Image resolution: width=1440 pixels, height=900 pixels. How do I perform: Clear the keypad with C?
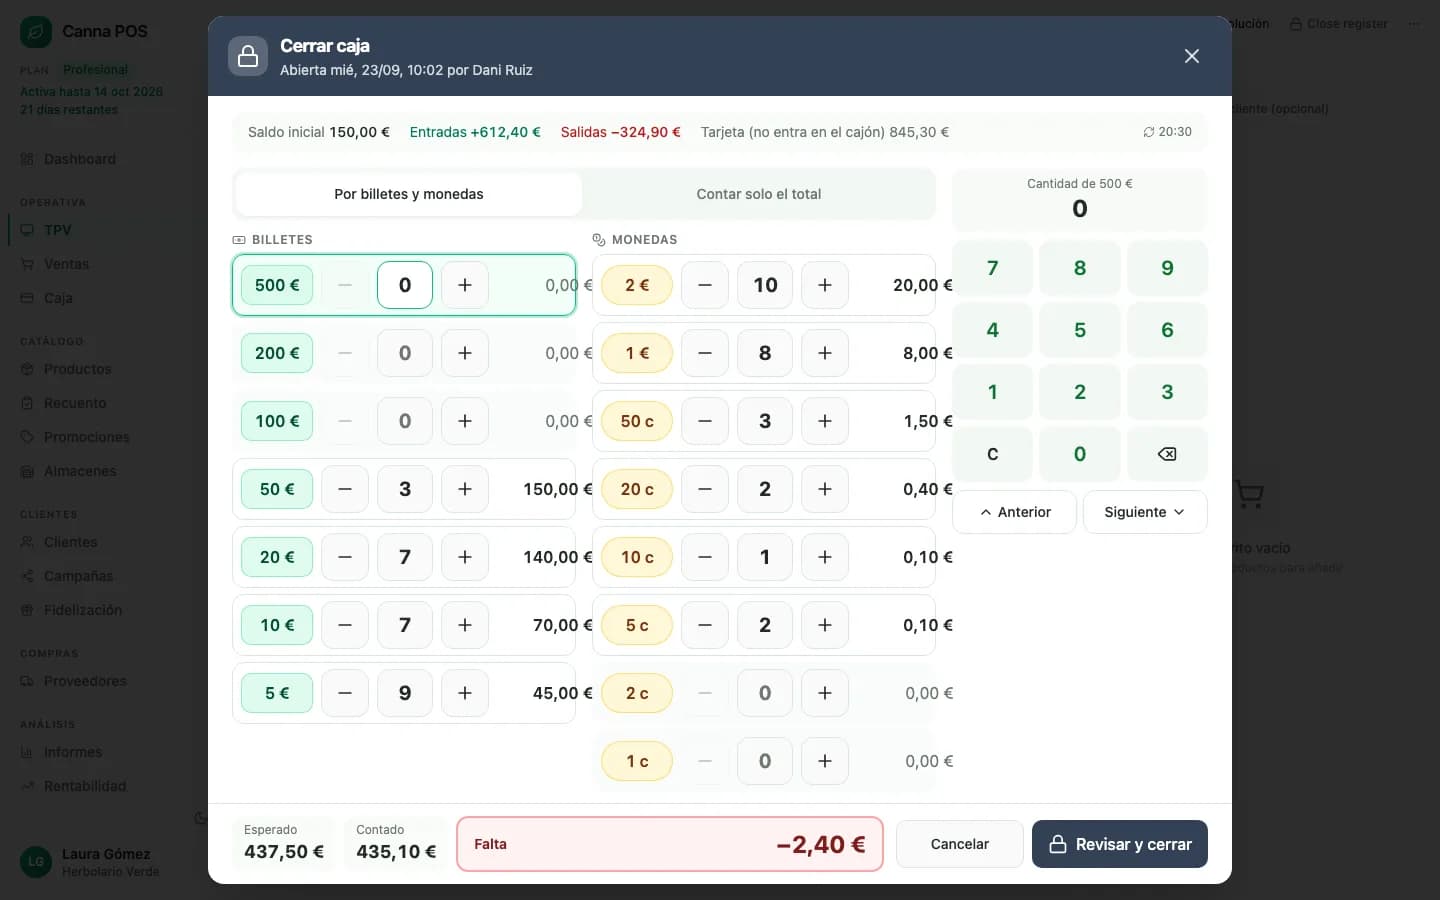click(992, 454)
